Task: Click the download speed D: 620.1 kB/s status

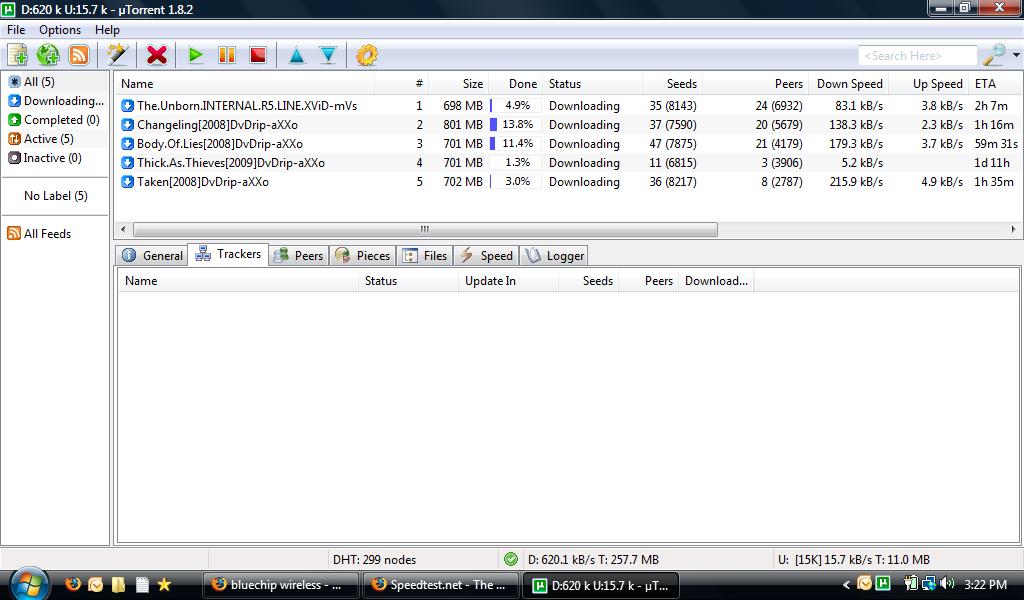Action: point(593,560)
